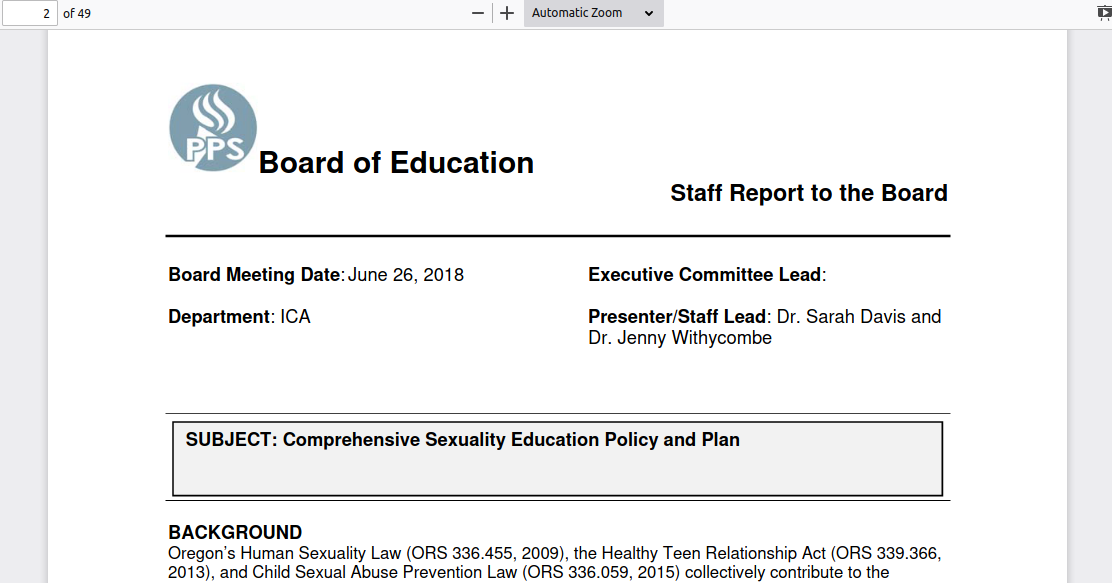Click the zoom out minus icon
1112x583 pixels.
[x=478, y=13]
